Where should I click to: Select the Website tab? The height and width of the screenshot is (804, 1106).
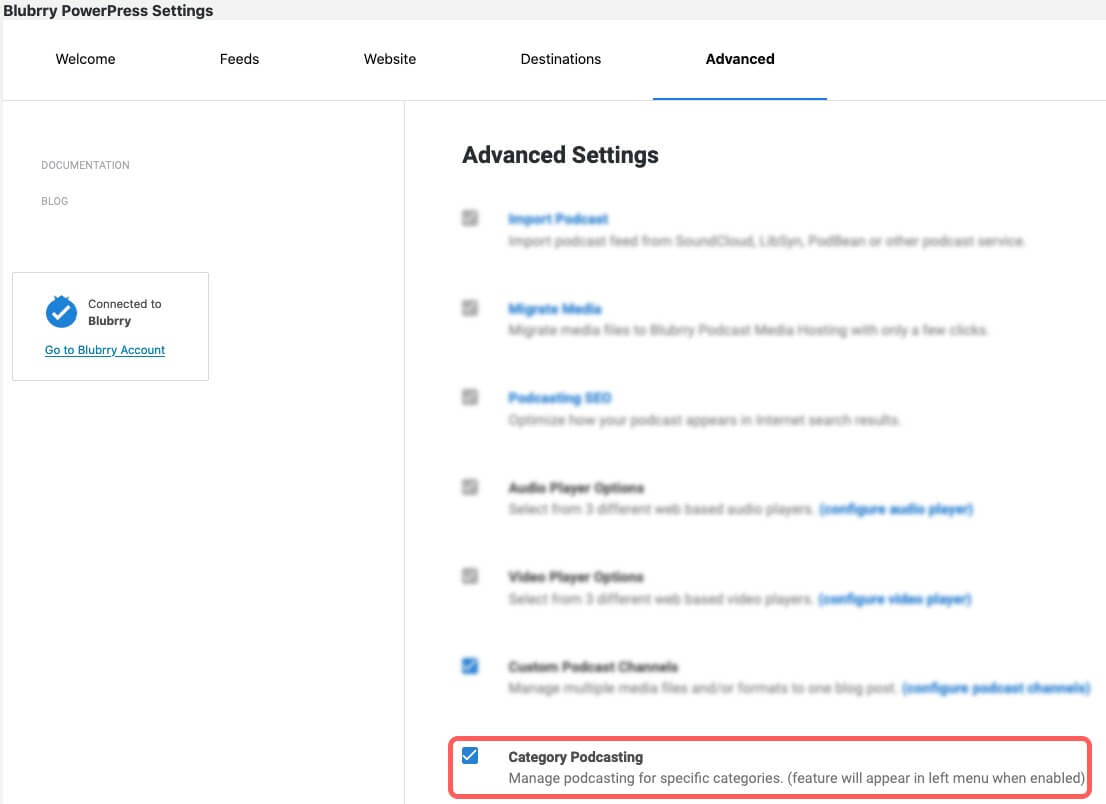pos(389,59)
